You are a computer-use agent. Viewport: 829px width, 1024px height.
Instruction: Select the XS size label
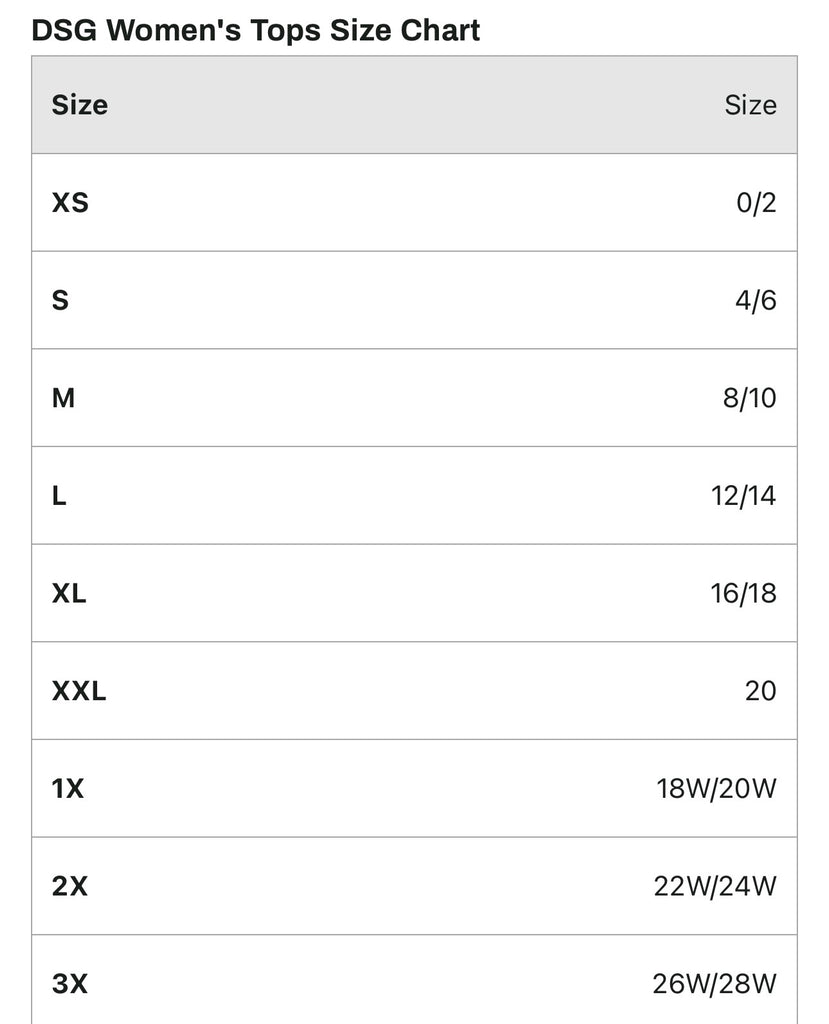[70, 203]
